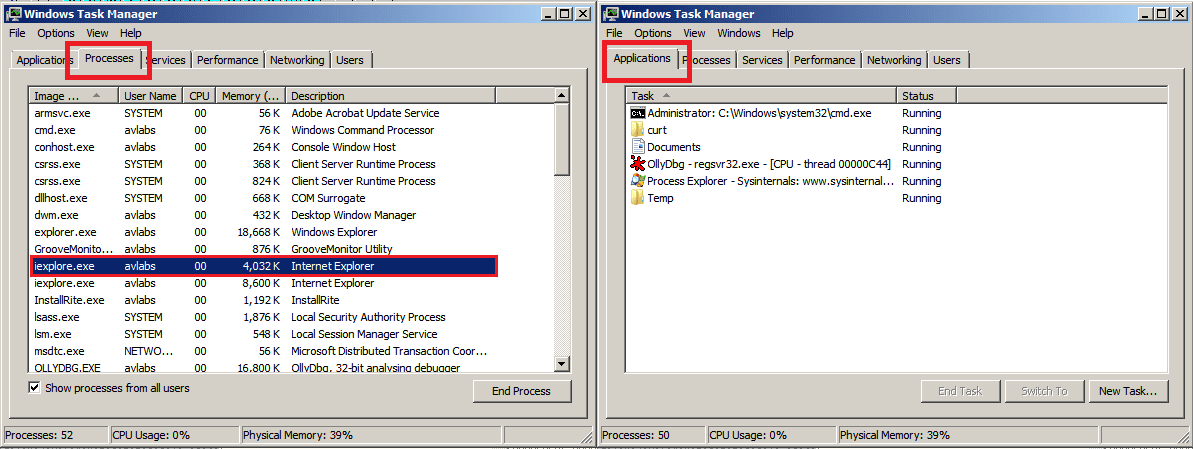
Task: Sort processes by User Name column header
Action: click(x=151, y=96)
